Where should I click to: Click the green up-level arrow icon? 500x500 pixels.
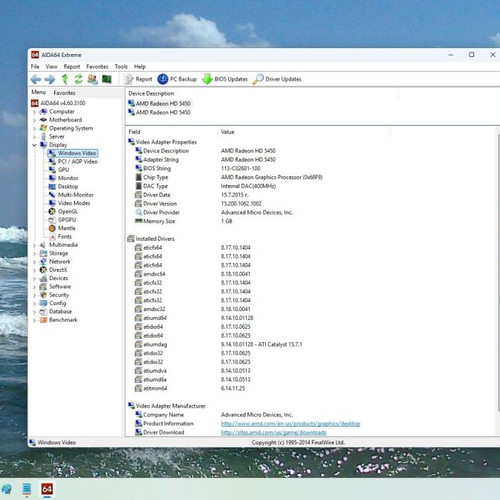pos(65,79)
